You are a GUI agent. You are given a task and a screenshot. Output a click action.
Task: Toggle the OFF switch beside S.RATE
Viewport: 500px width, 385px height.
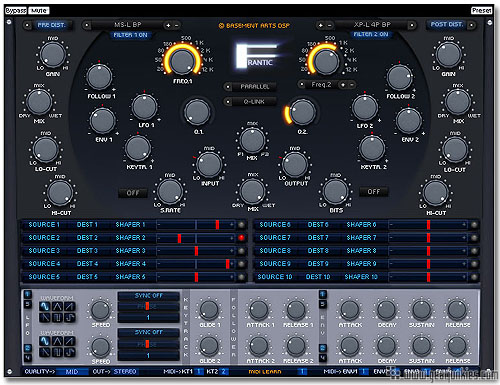coord(133,193)
